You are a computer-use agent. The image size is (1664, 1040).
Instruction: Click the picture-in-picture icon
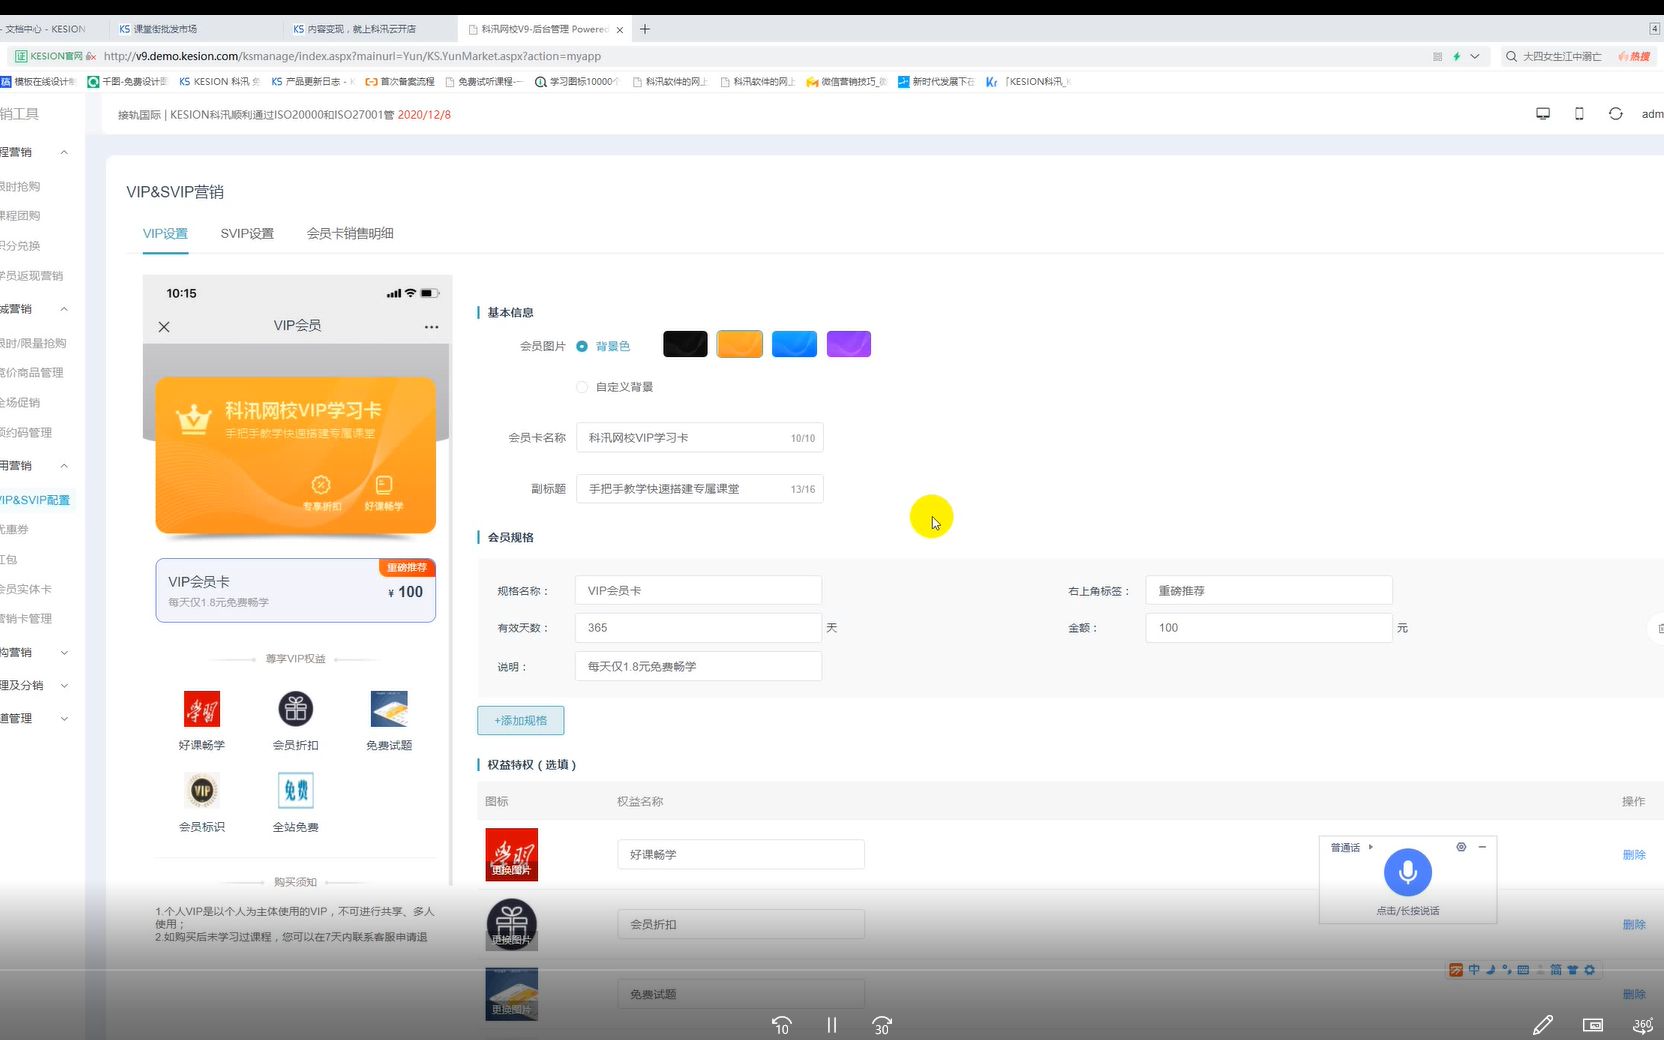point(1593,1025)
